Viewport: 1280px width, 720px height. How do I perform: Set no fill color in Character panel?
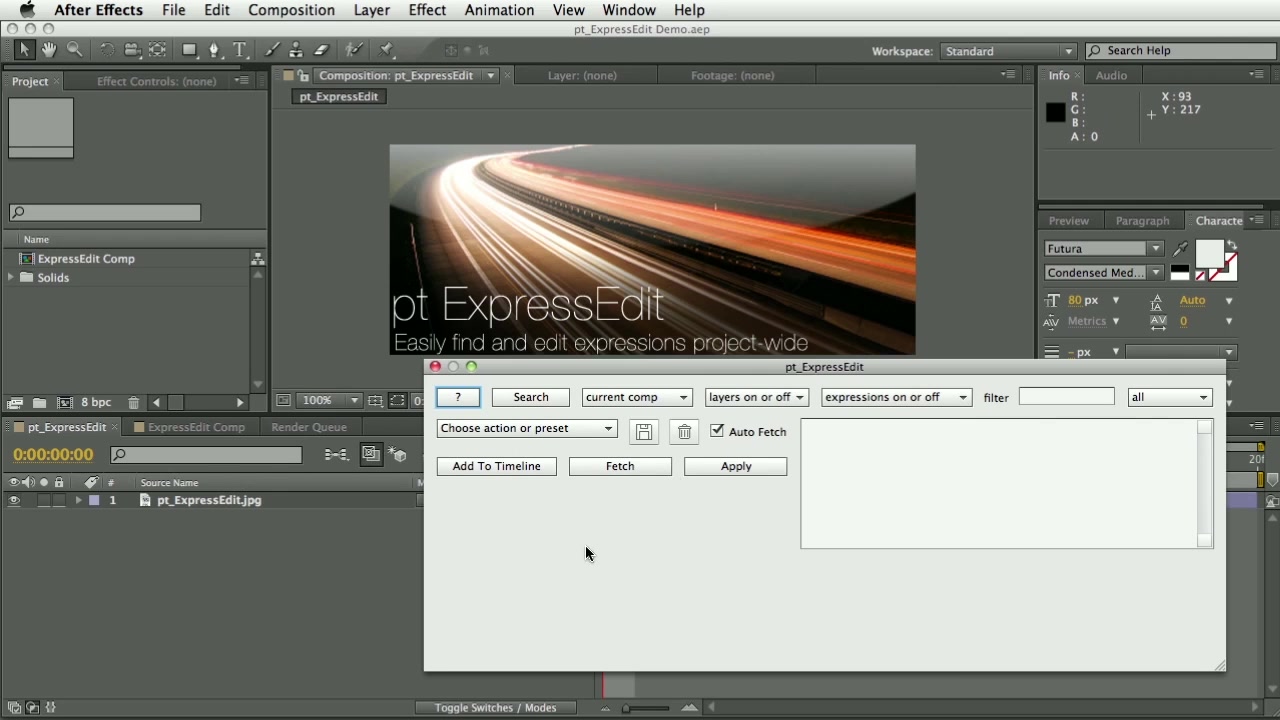1200,275
